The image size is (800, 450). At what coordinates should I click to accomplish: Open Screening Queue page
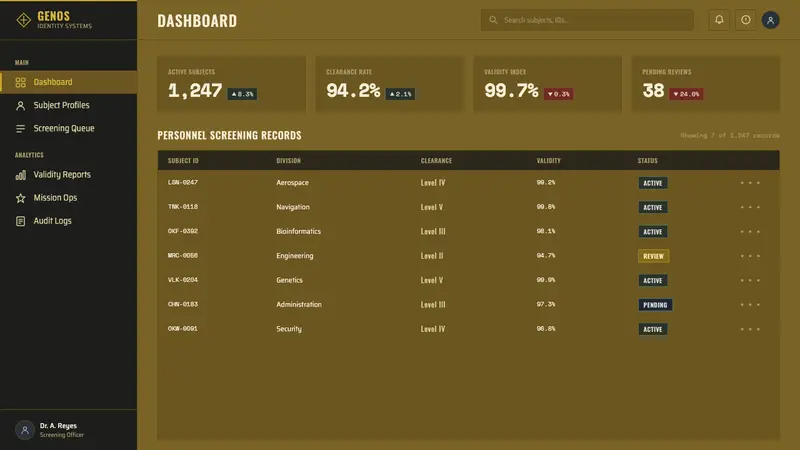click(x=68, y=128)
